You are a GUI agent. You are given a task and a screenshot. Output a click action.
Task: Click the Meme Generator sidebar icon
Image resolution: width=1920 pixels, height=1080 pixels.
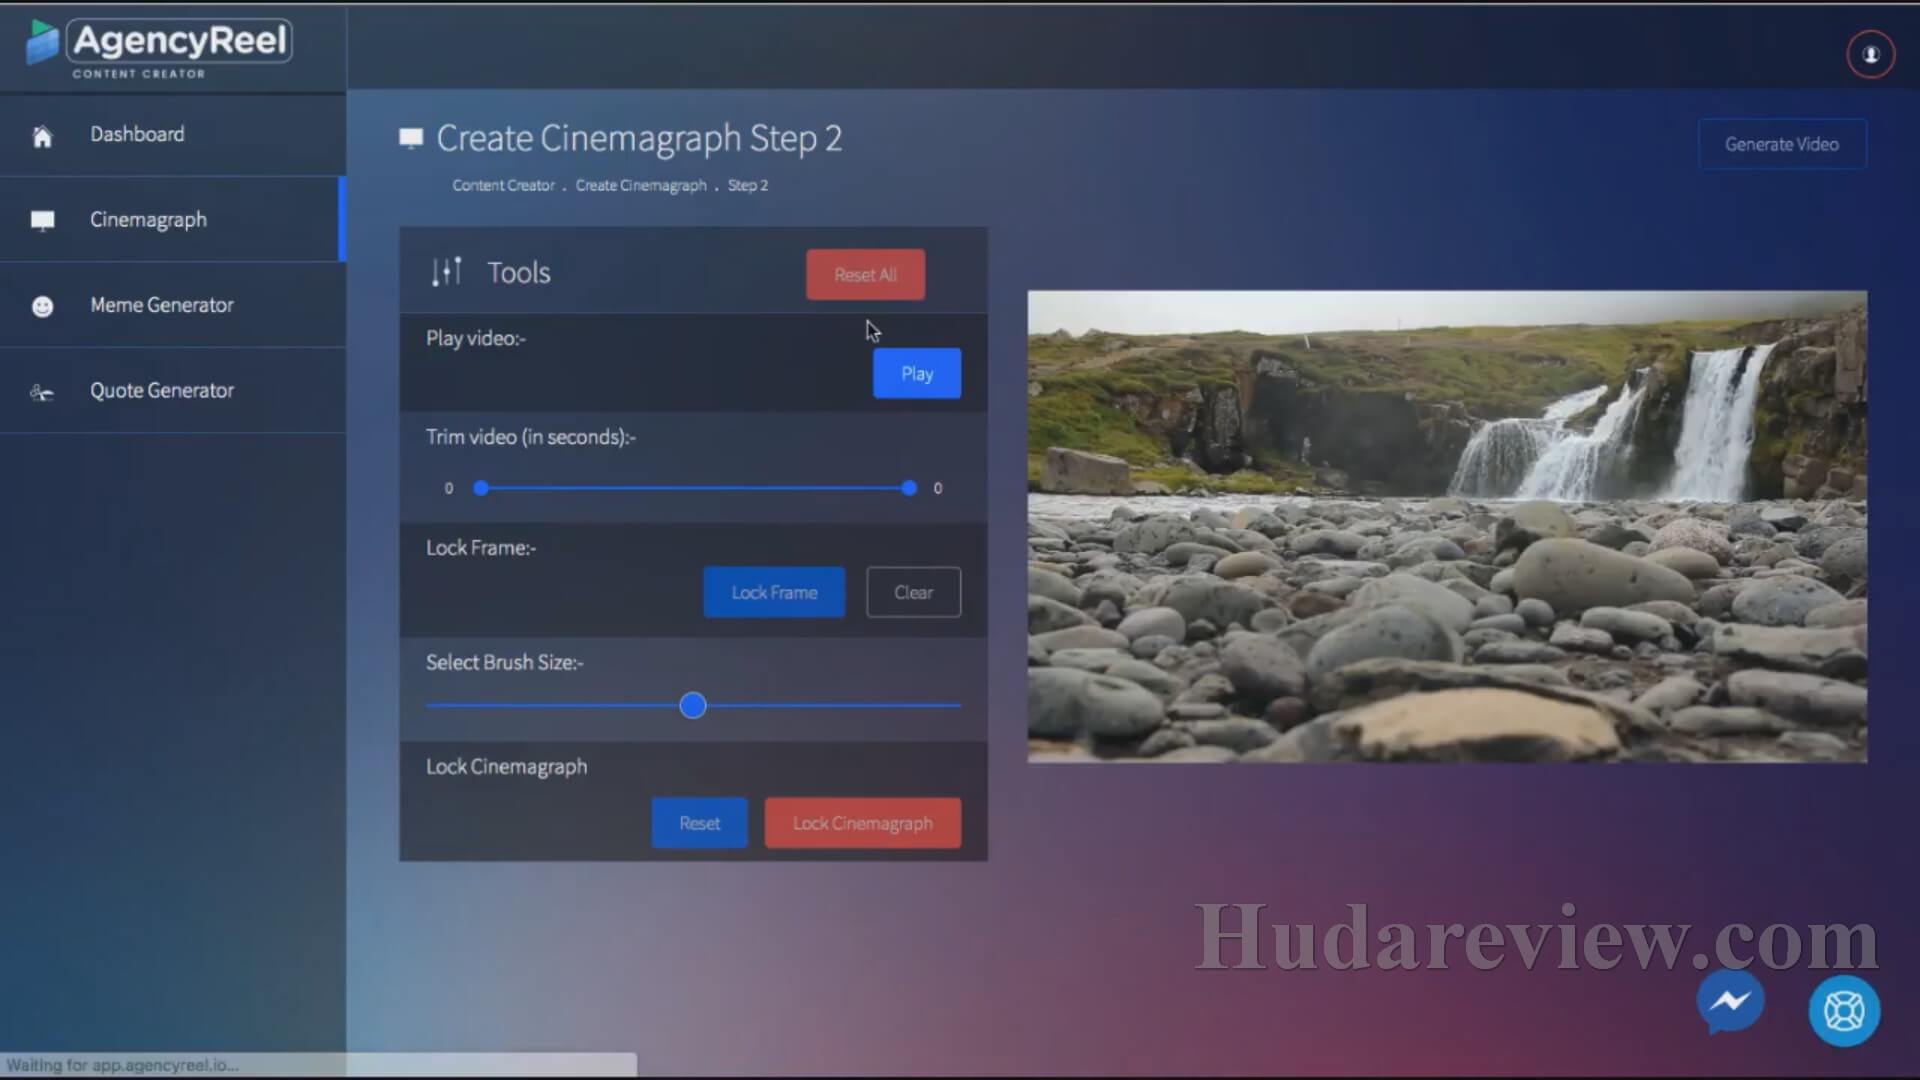41,305
